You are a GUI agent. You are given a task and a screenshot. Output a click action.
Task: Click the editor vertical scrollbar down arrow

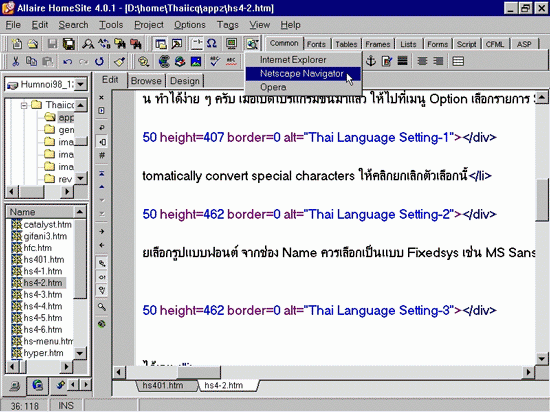(x=542, y=359)
